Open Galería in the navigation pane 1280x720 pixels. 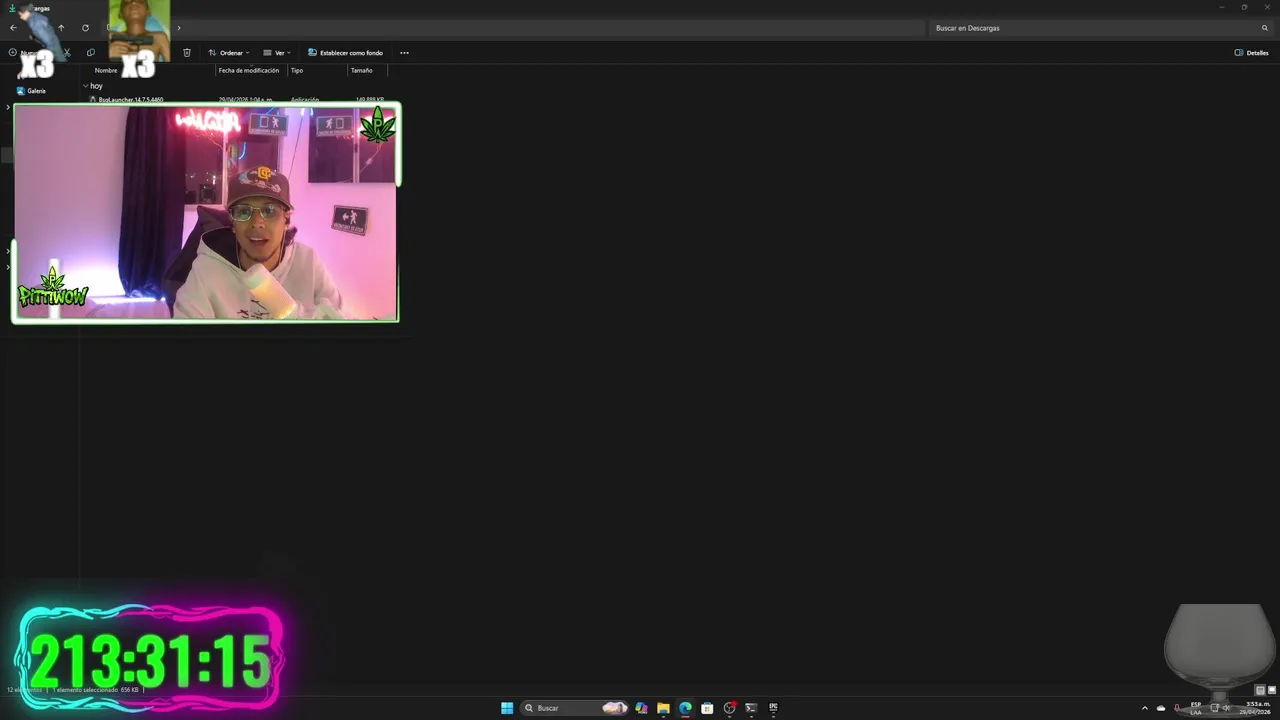coord(31,90)
